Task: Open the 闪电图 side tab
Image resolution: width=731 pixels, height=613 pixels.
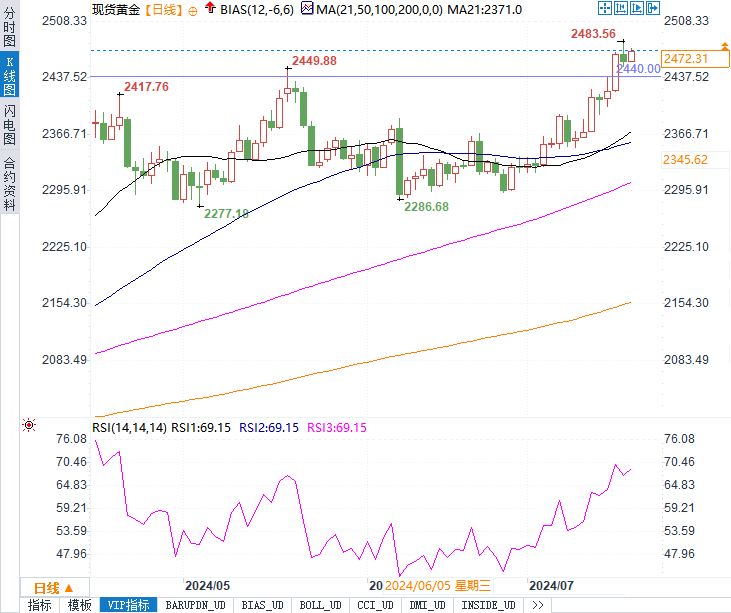Action: point(9,123)
